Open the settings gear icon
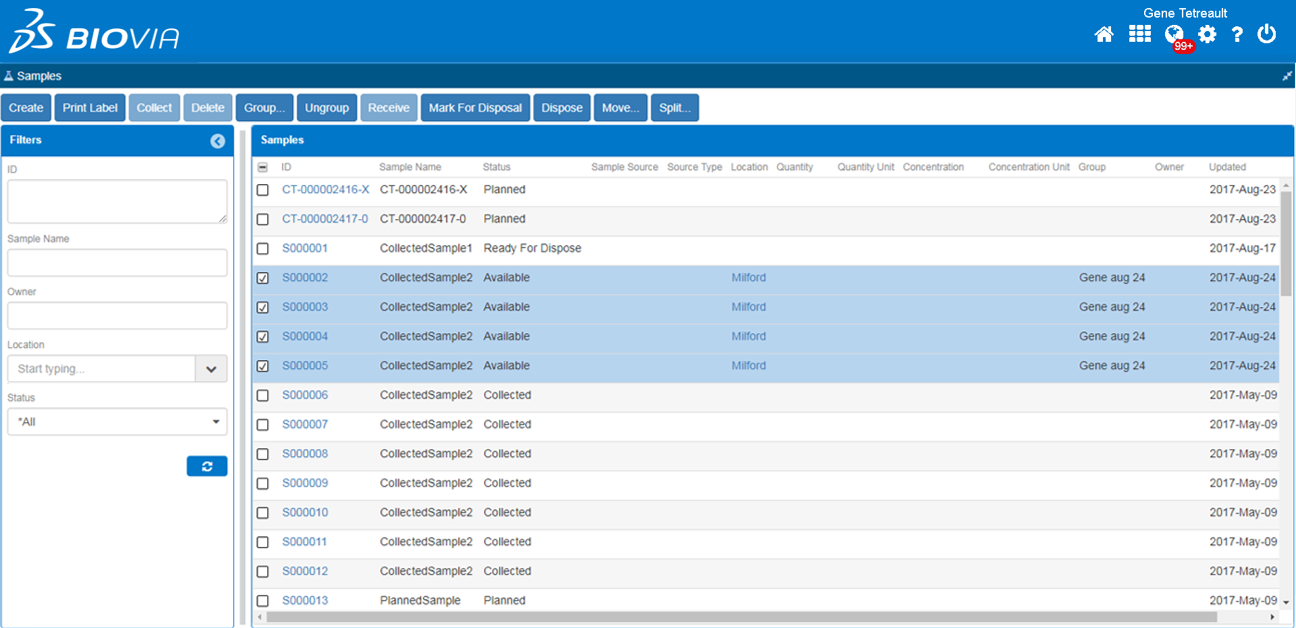 [x=1207, y=35]
